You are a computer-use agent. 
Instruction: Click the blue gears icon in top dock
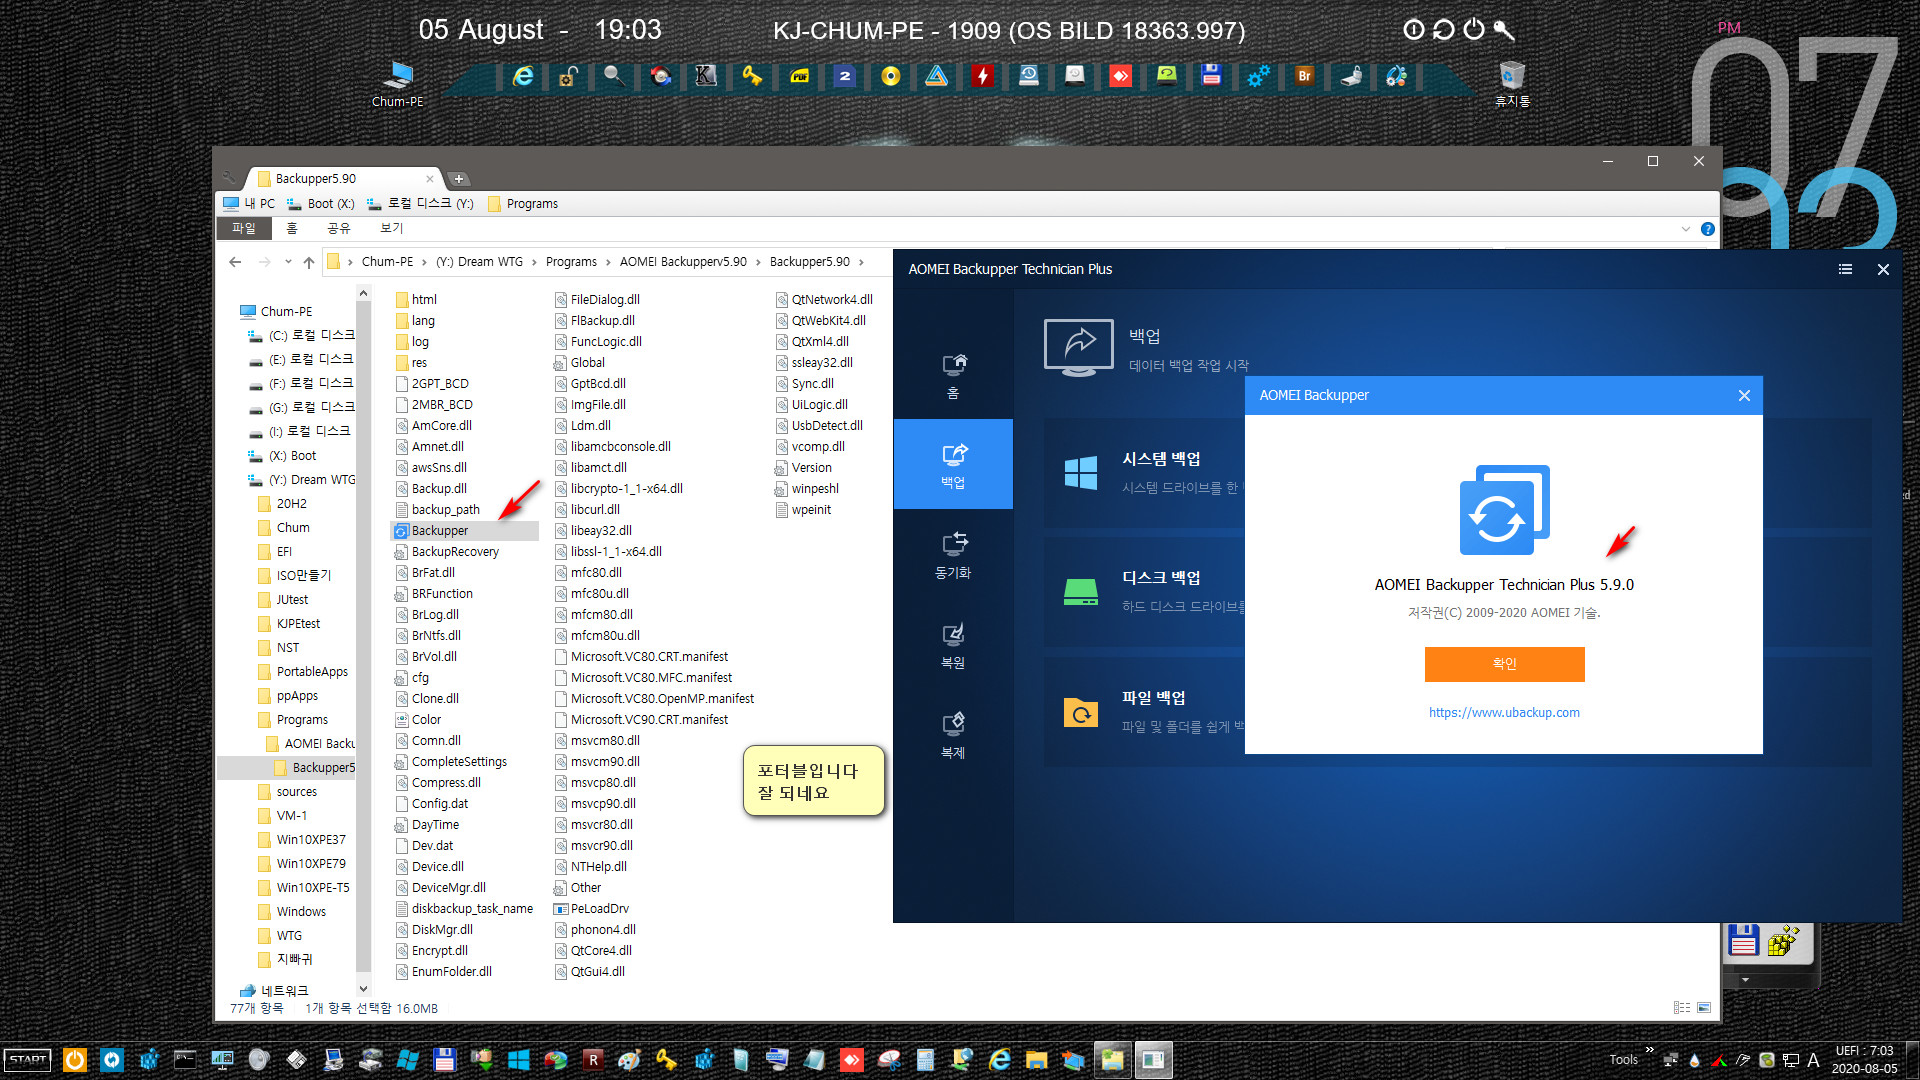(x=1258, y=76)
